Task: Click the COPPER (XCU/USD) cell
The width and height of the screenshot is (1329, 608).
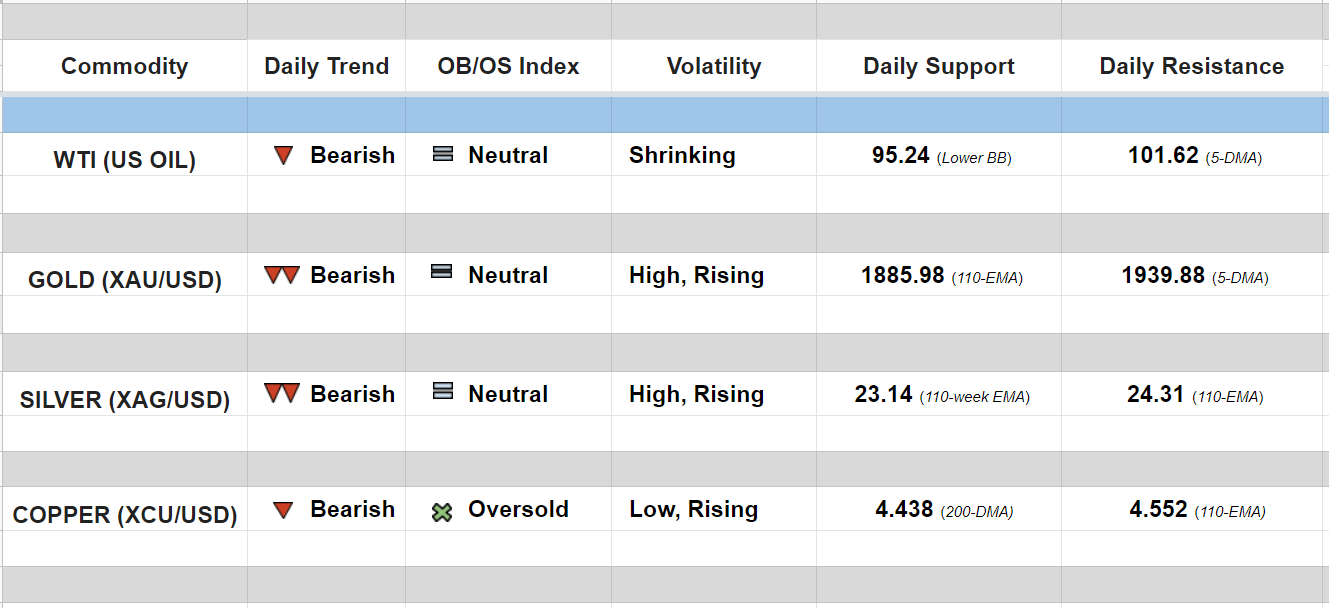Action: [124, 516]
